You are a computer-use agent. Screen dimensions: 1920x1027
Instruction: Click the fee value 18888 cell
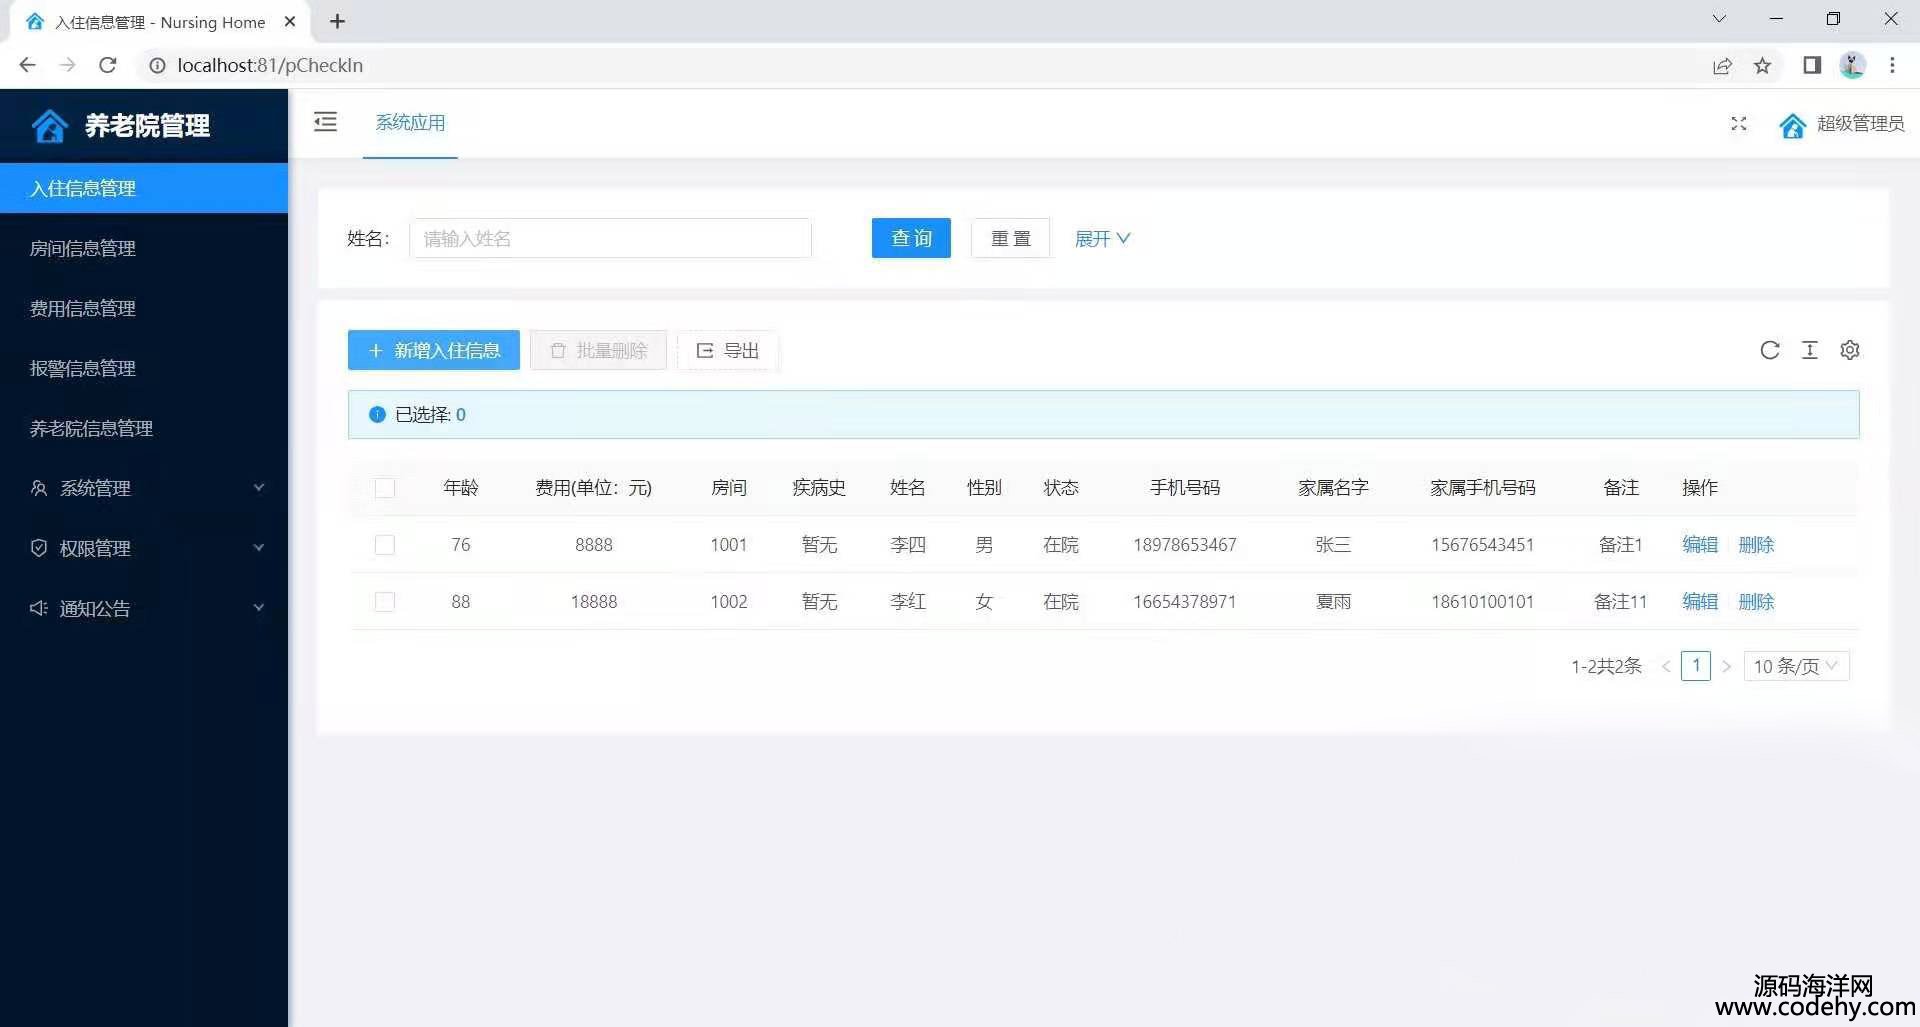594,602
